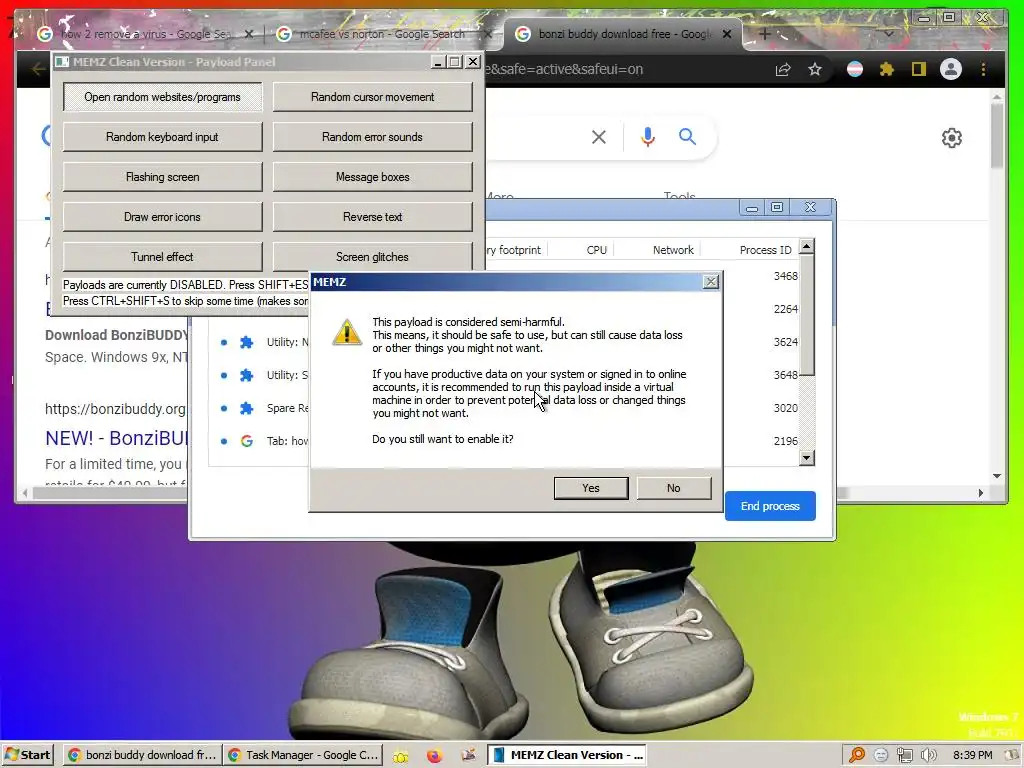Click the 8:39 PM clock

tap(972, 755)
